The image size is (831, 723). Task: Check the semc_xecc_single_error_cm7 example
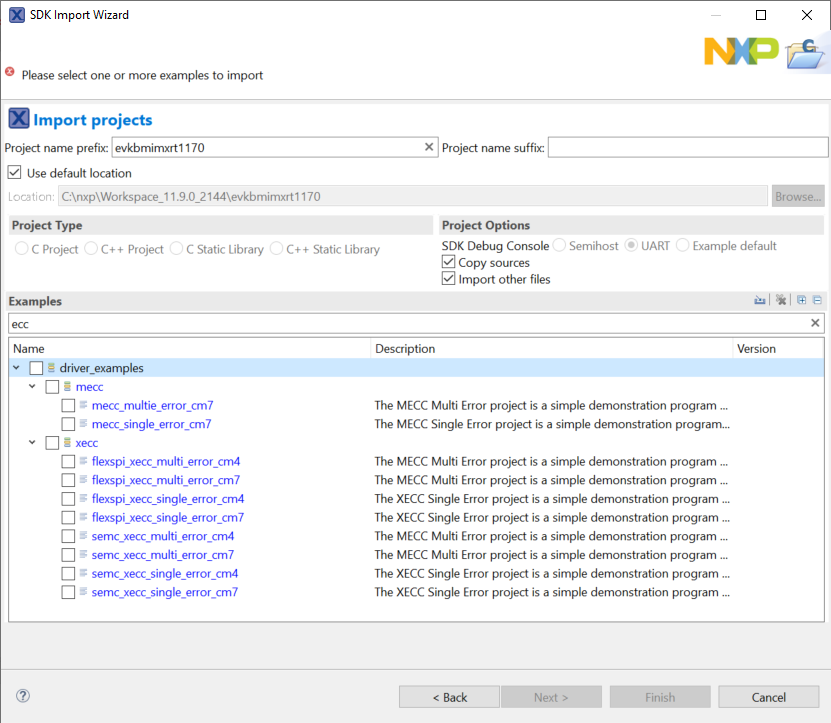[x=68, y=592]
